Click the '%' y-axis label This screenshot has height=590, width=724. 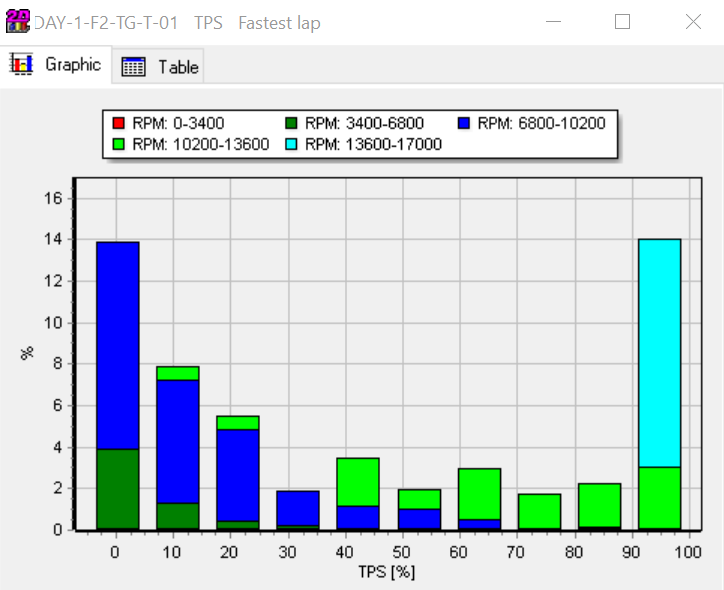[27, 354]
